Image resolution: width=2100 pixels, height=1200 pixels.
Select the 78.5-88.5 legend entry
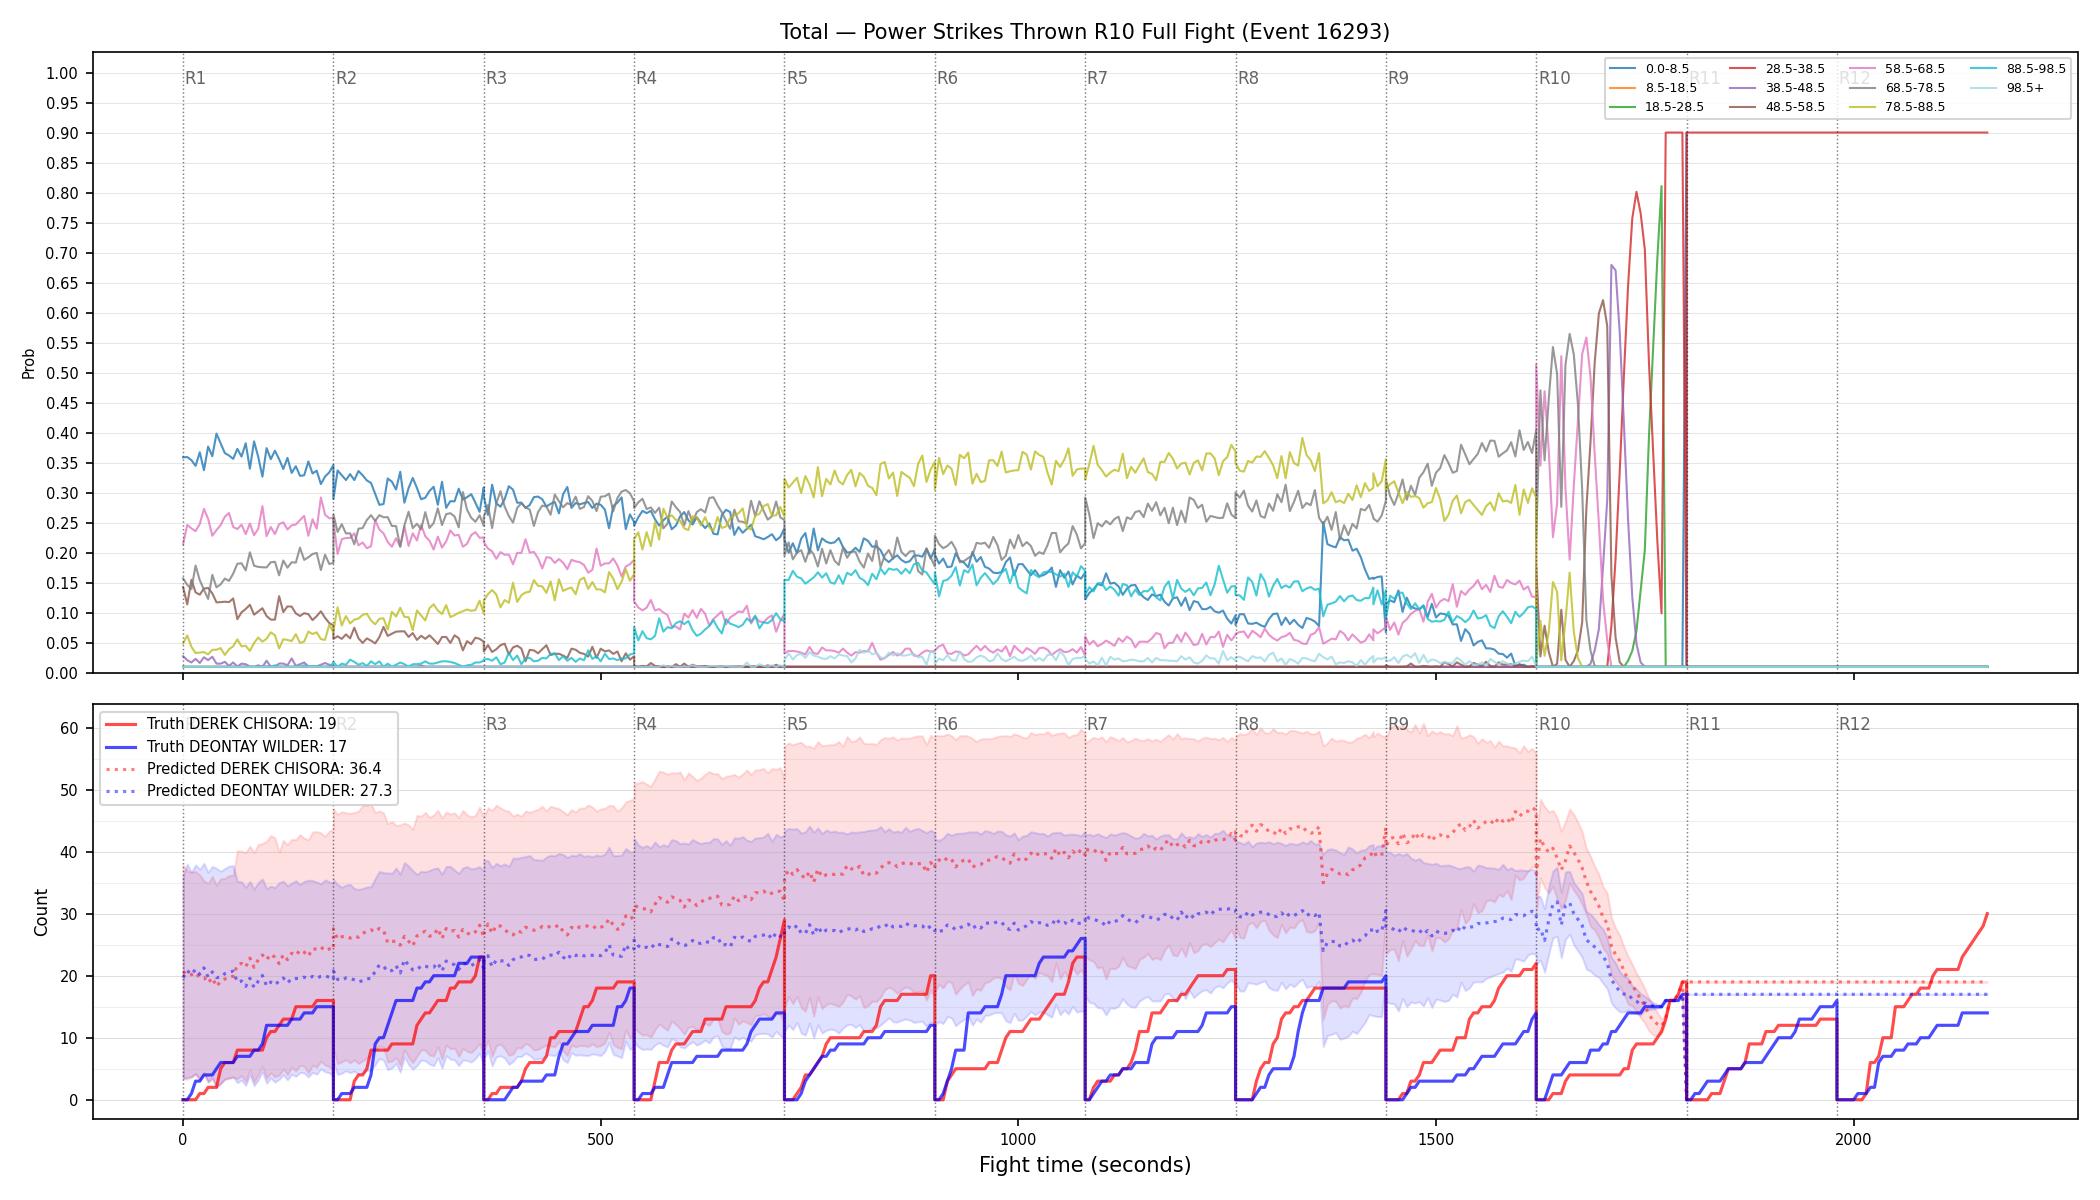click(x=1897, y=107)
